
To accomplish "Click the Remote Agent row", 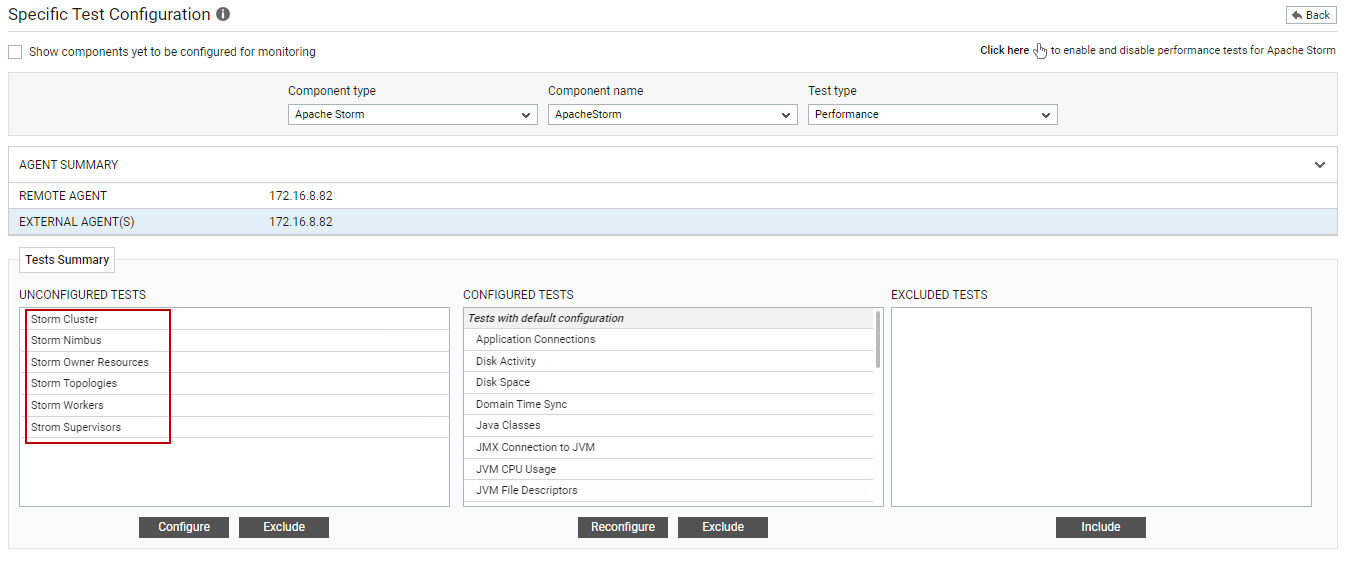I will click(x=673, y=196).
